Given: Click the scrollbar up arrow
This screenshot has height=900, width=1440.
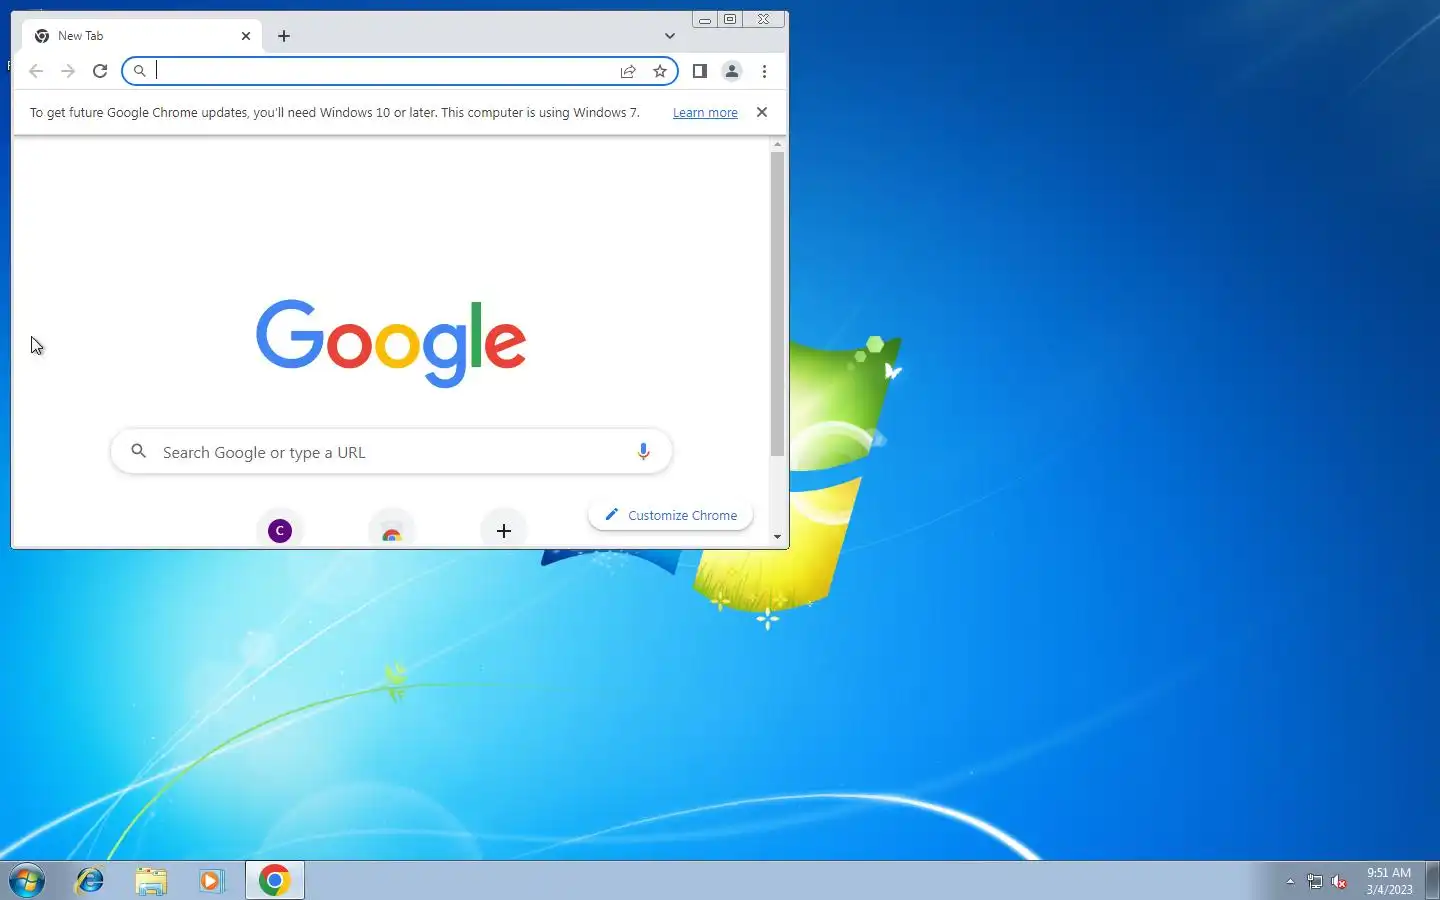Looking at the screenshot, I should (x=777, y=145).
